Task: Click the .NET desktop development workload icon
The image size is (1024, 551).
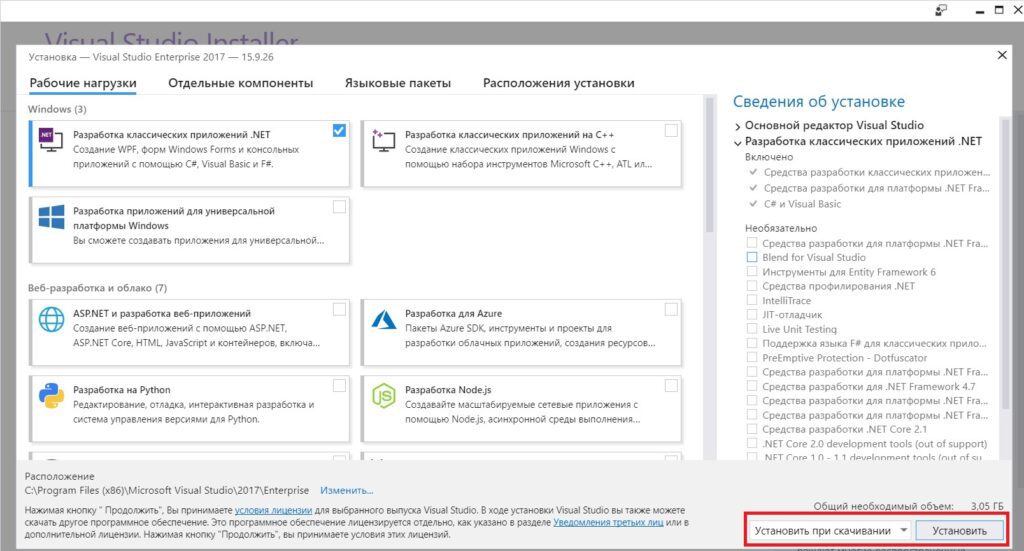Action: coord(51,140)
